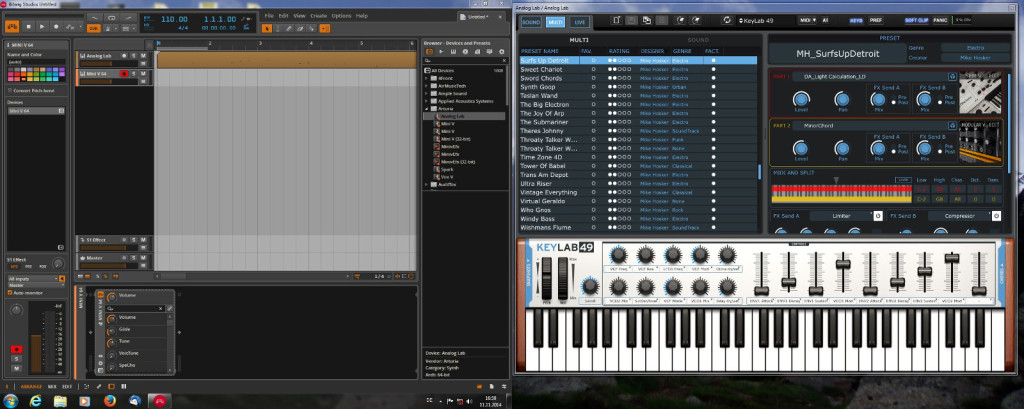Screen dimensions: 1024x409
Task: Open the File menu in Bitwig
Action: pos(269,16)
